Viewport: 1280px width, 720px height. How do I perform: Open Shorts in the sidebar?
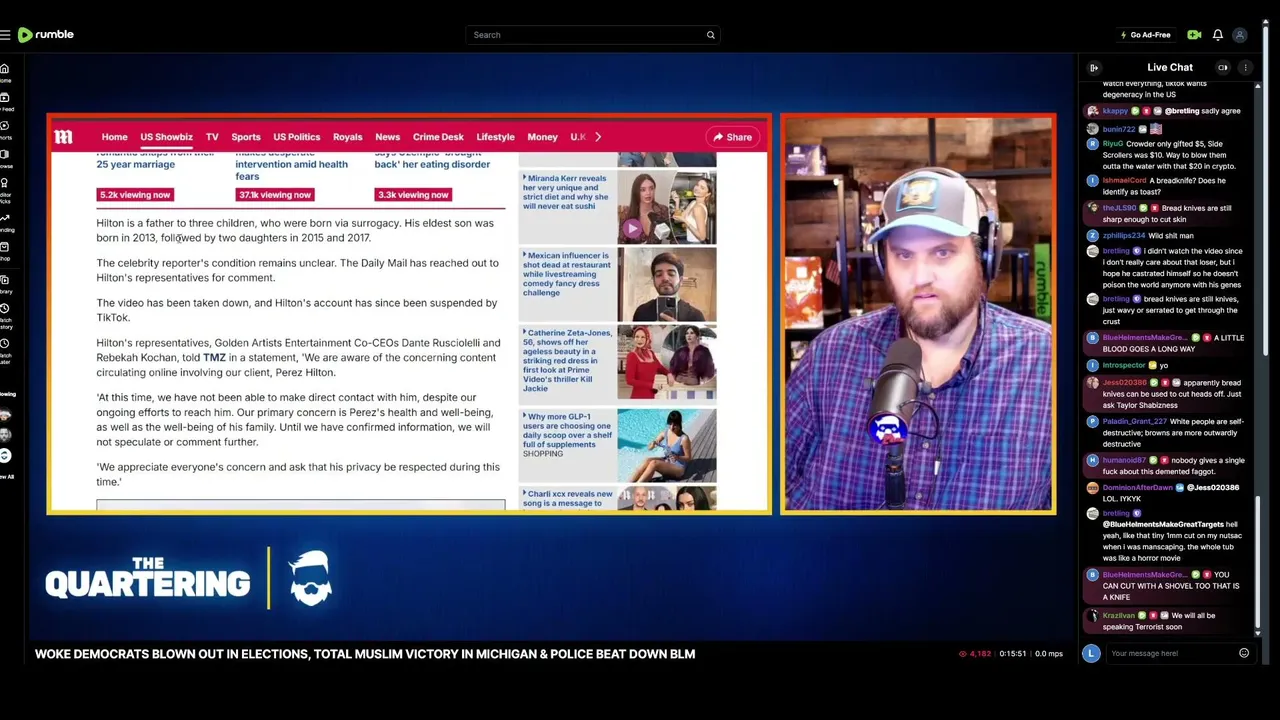click(x=5, y=131)
